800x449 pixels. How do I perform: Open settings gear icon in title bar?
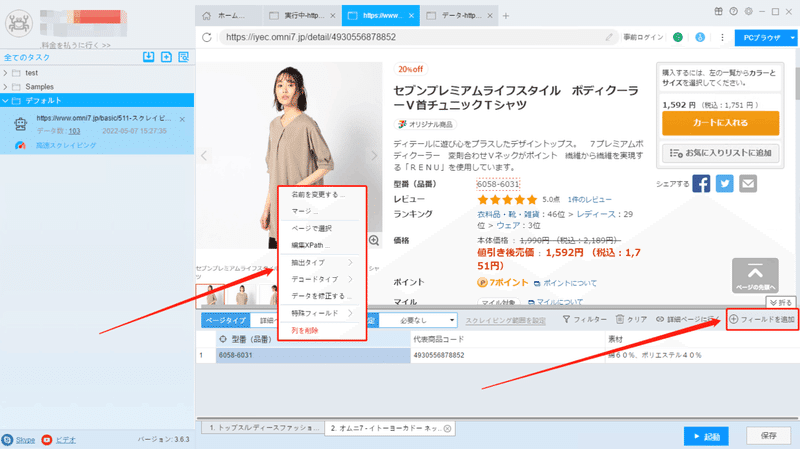coord(748,11)
